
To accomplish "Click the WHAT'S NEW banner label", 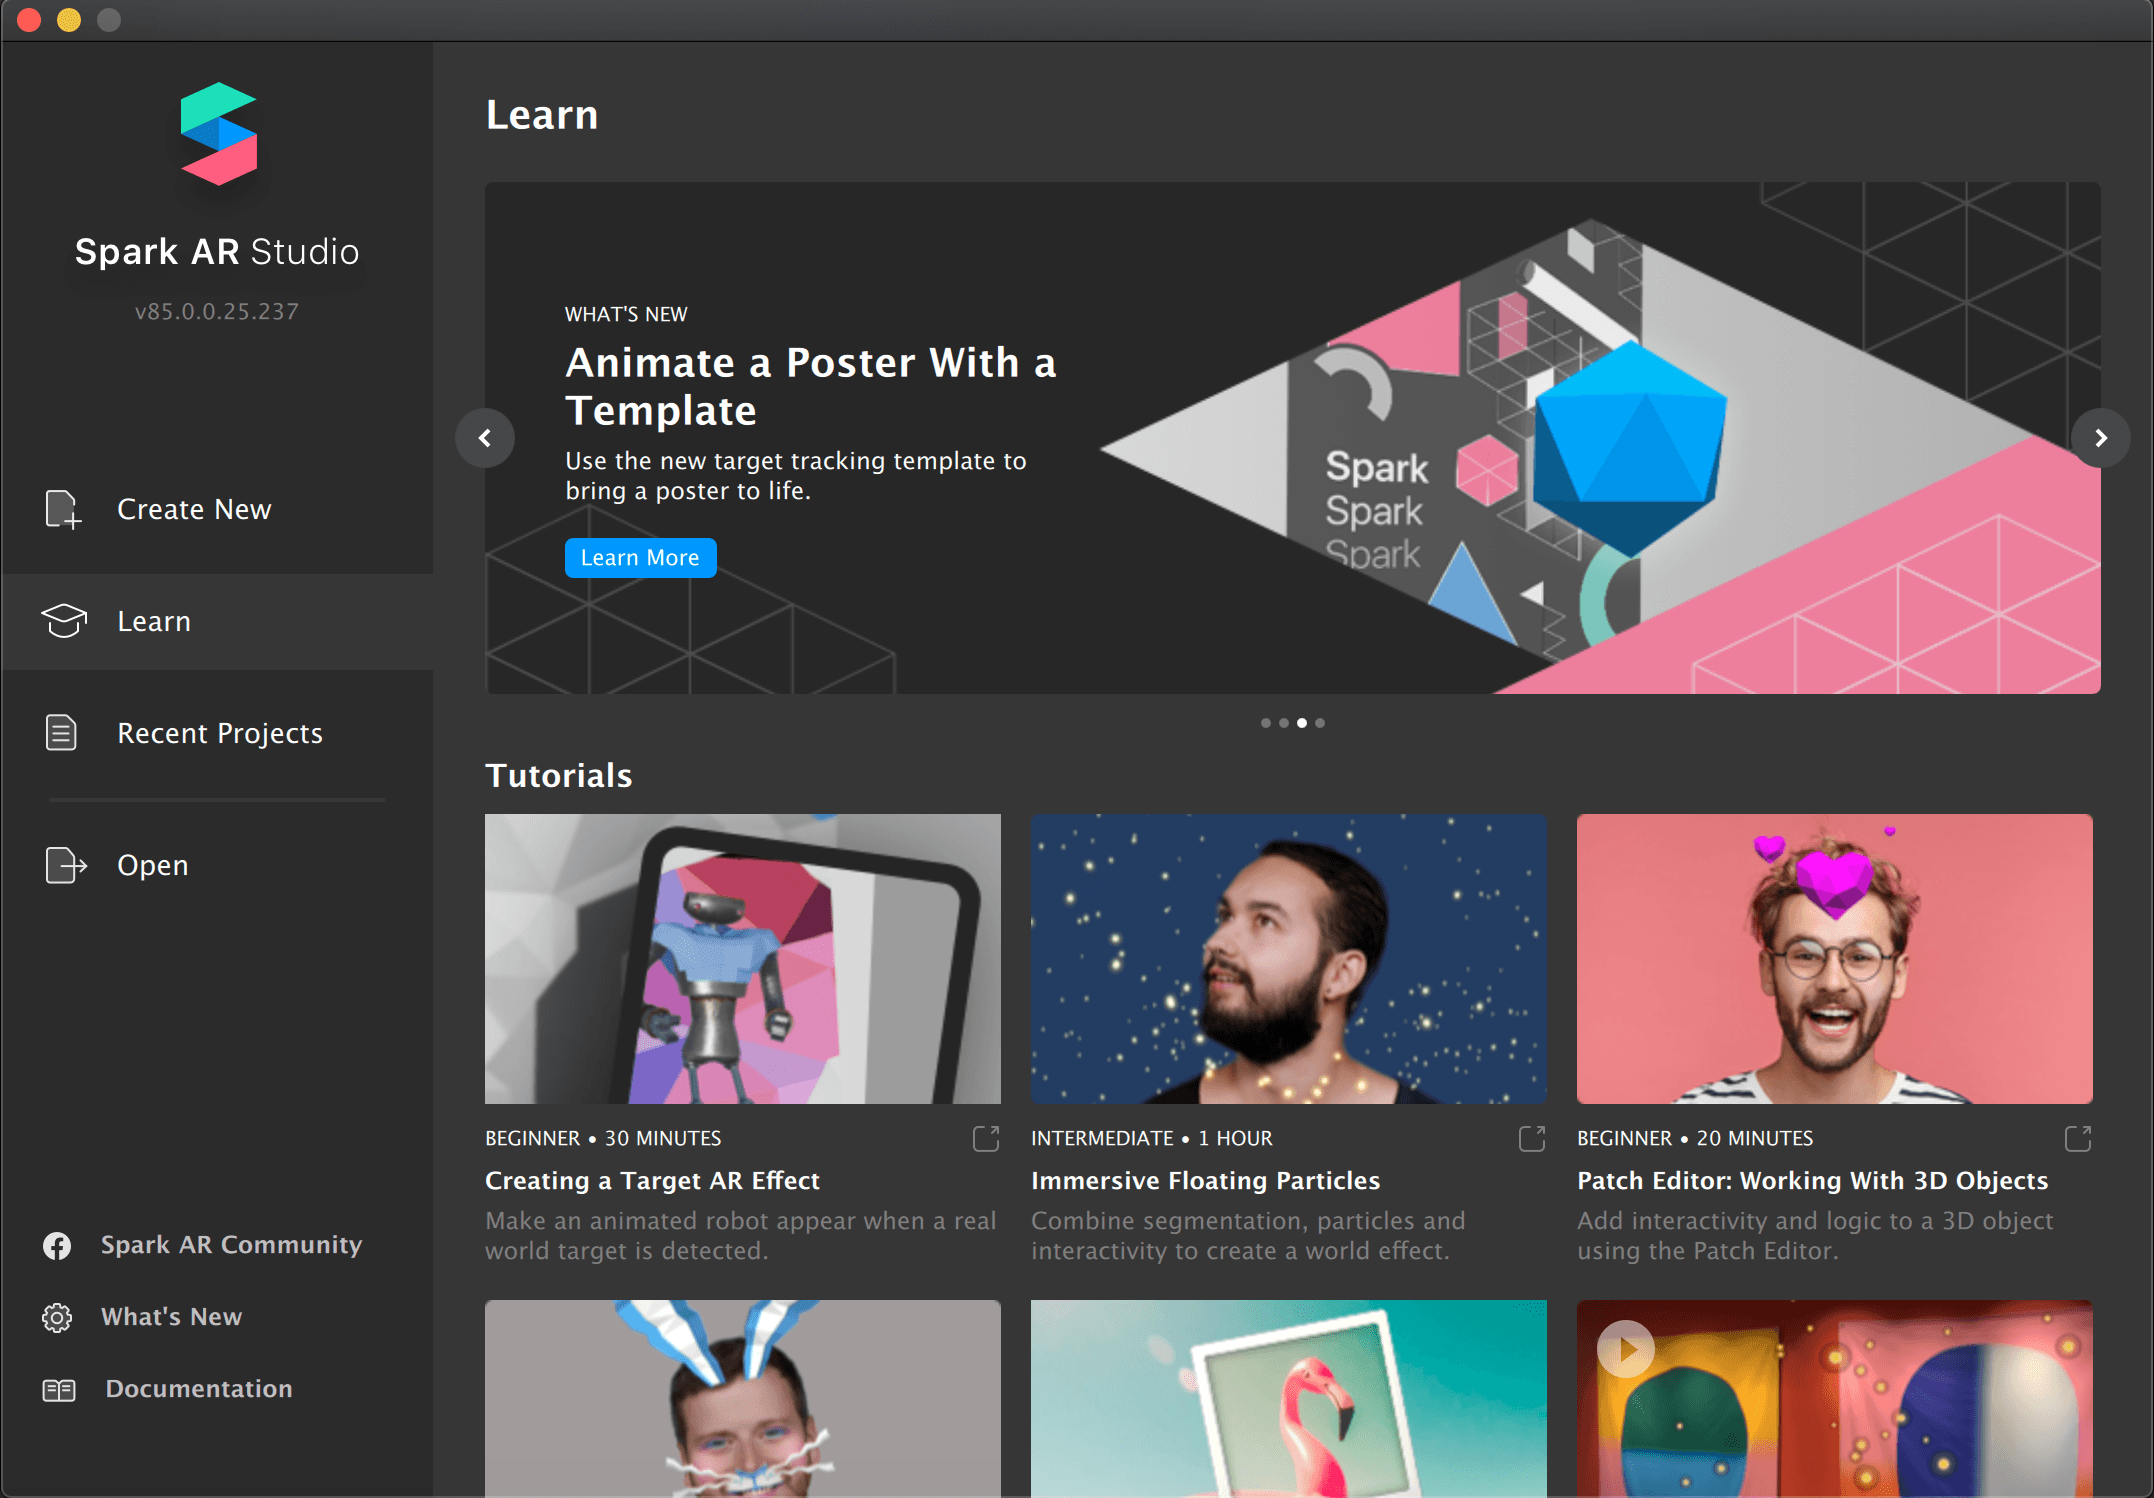I will click(x=626, y=314).
